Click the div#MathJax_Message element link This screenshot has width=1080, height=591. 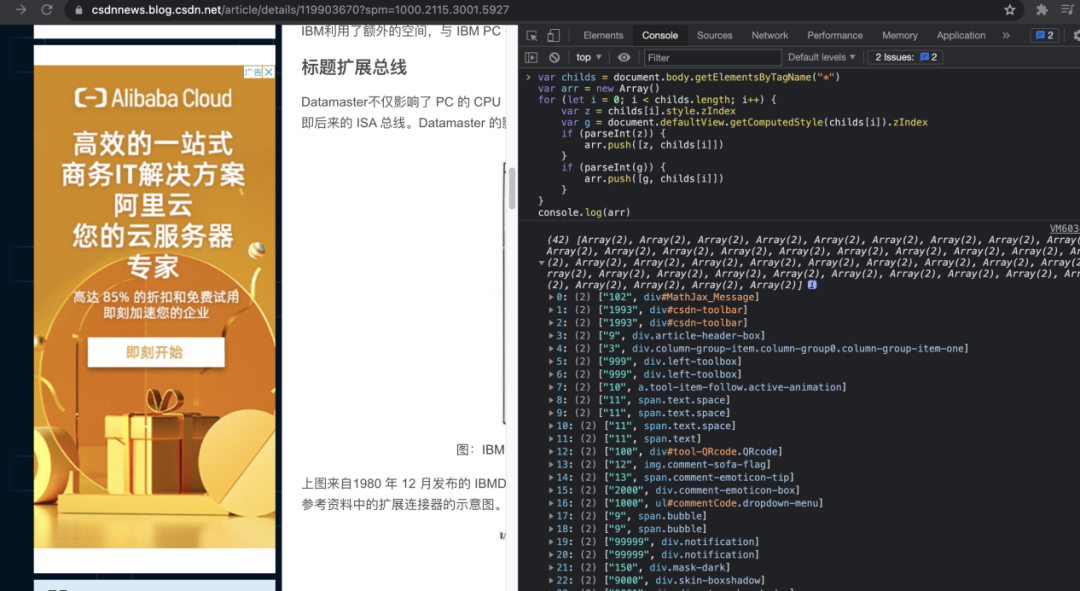(698, 297)
